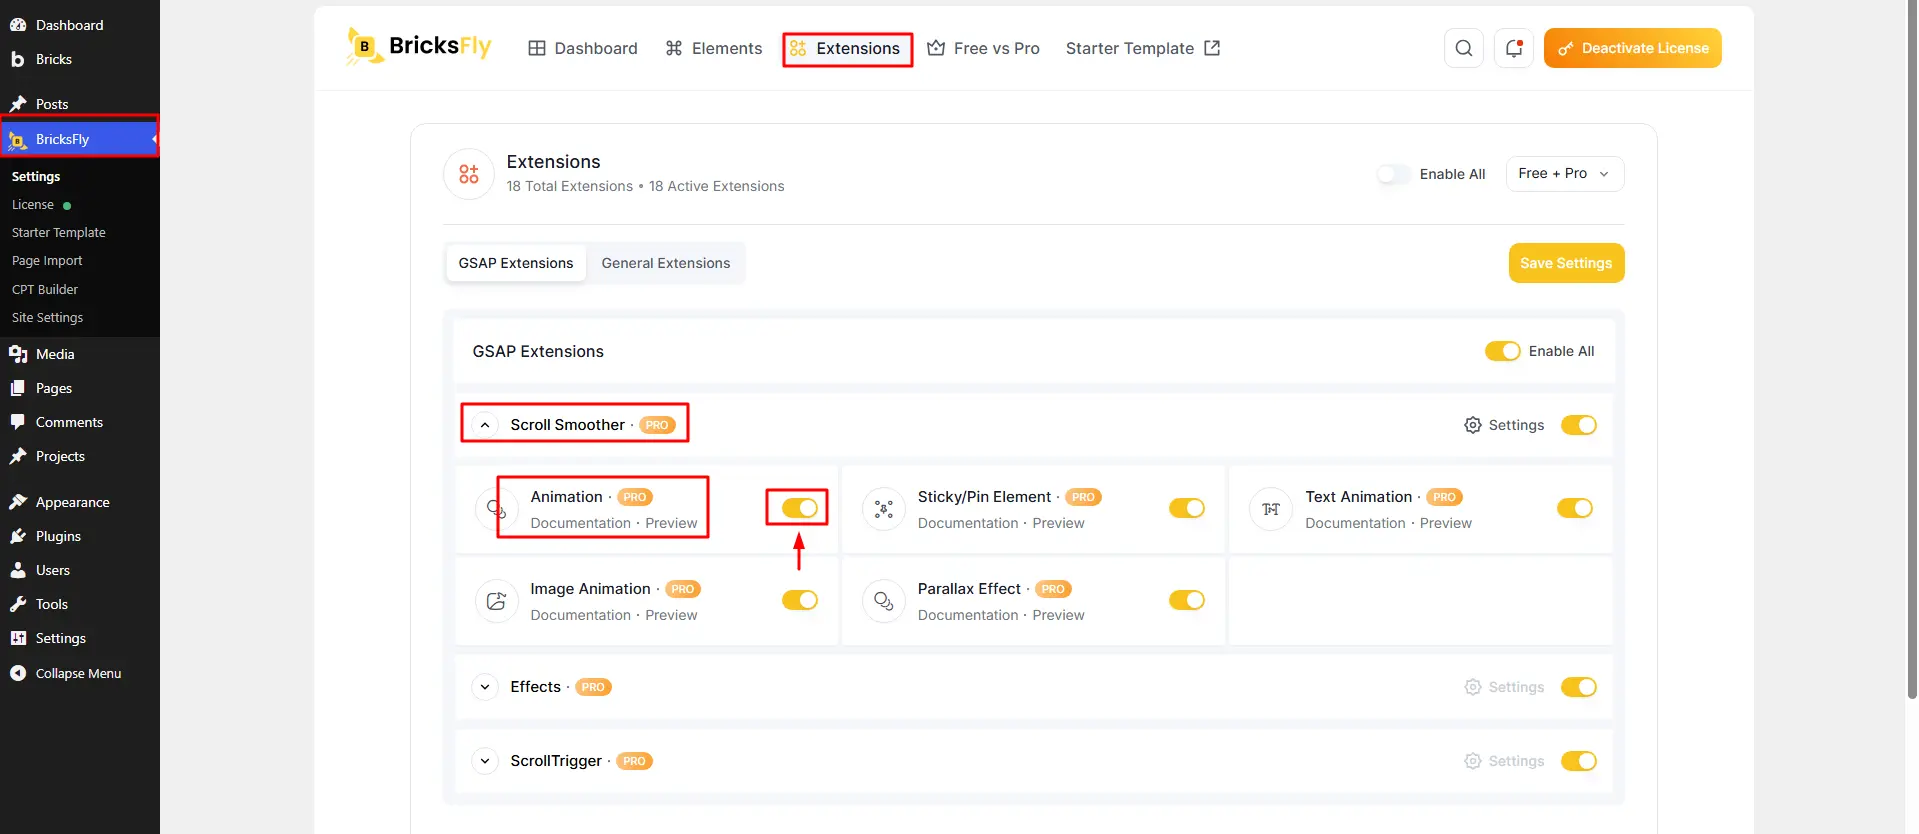The height and width of the screenshot is (834, 1919).
Task: Click the Animation extension icon
Action: [496, 509]
